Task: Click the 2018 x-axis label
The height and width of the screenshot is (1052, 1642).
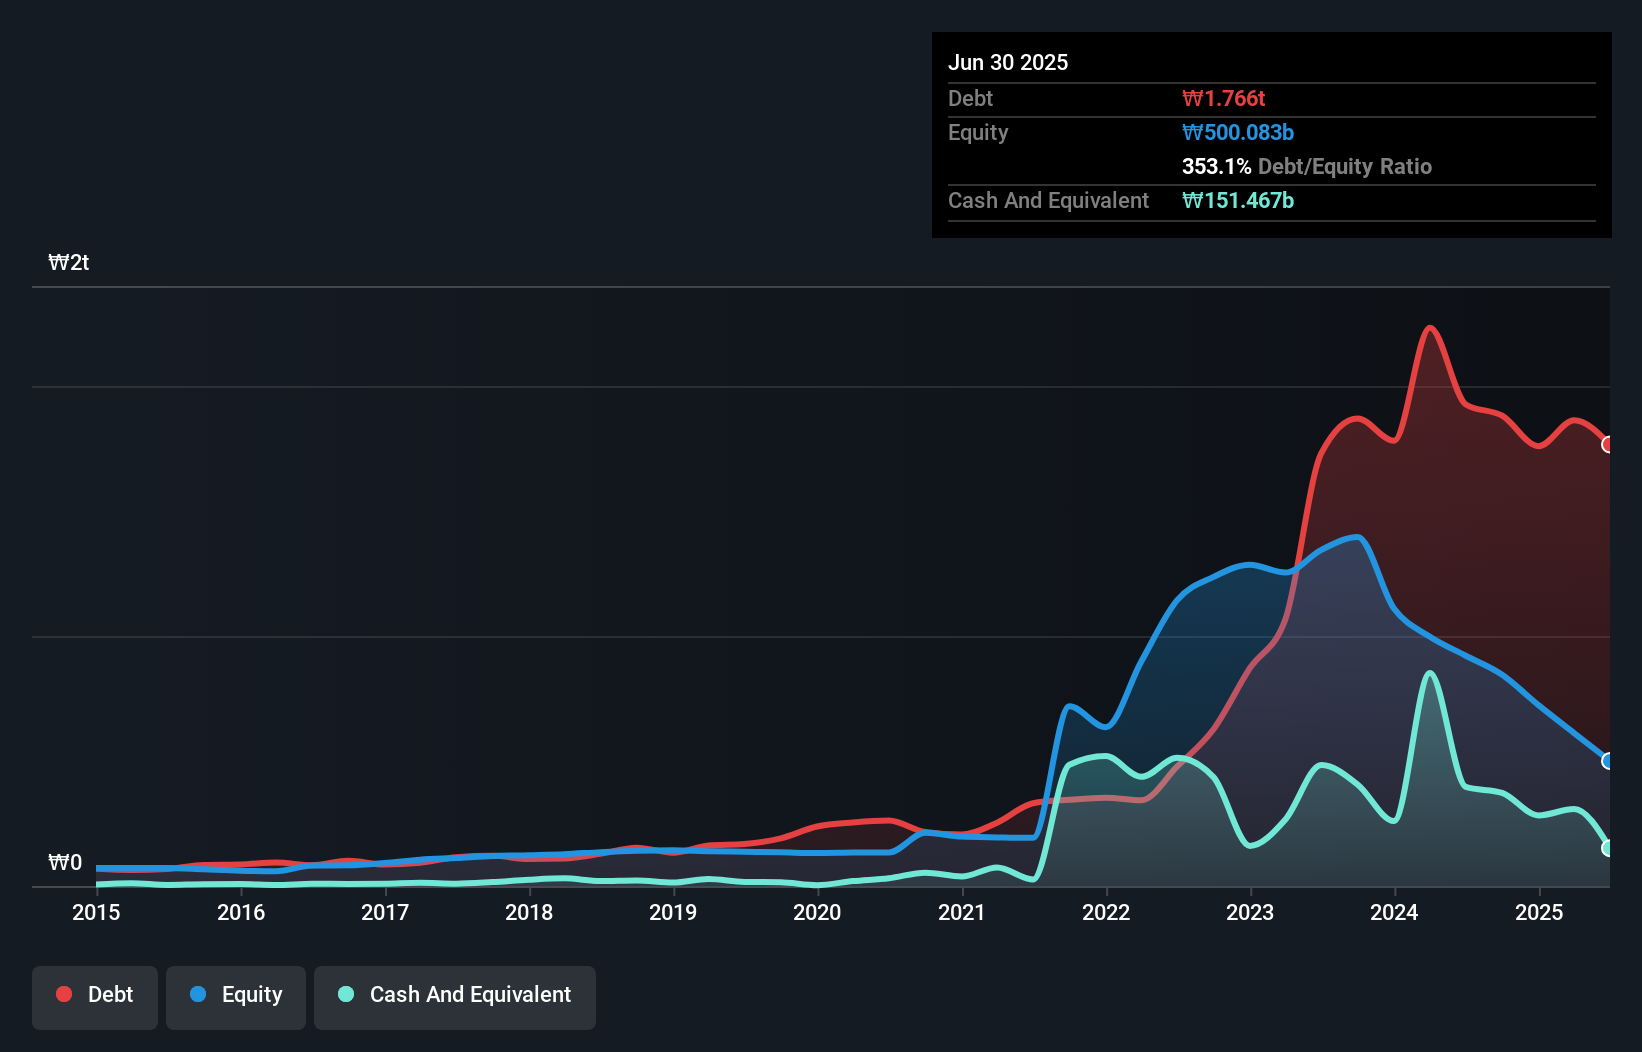Action: click(x=529, y=912)
